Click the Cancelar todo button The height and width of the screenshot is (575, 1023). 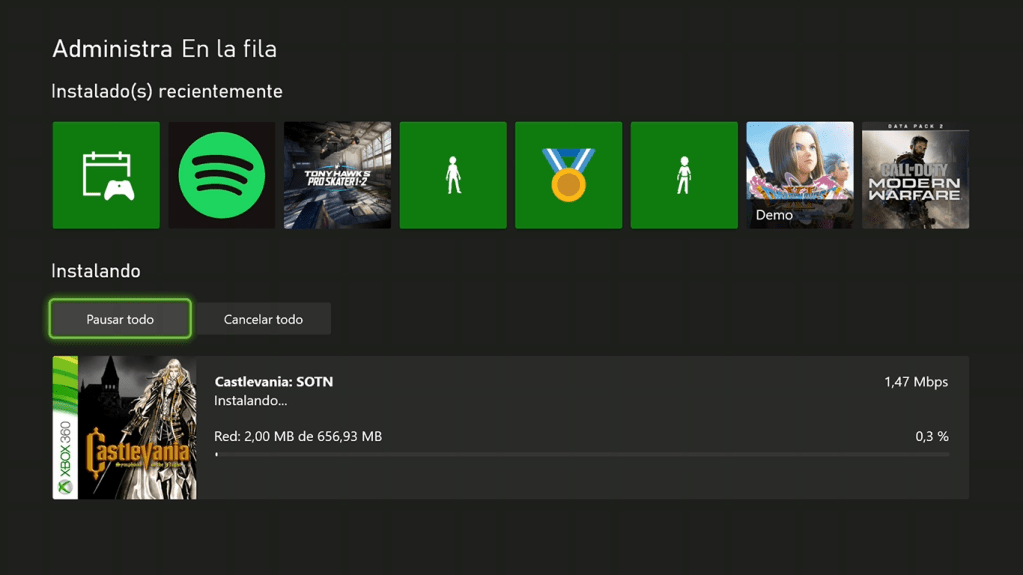(264, 319)
